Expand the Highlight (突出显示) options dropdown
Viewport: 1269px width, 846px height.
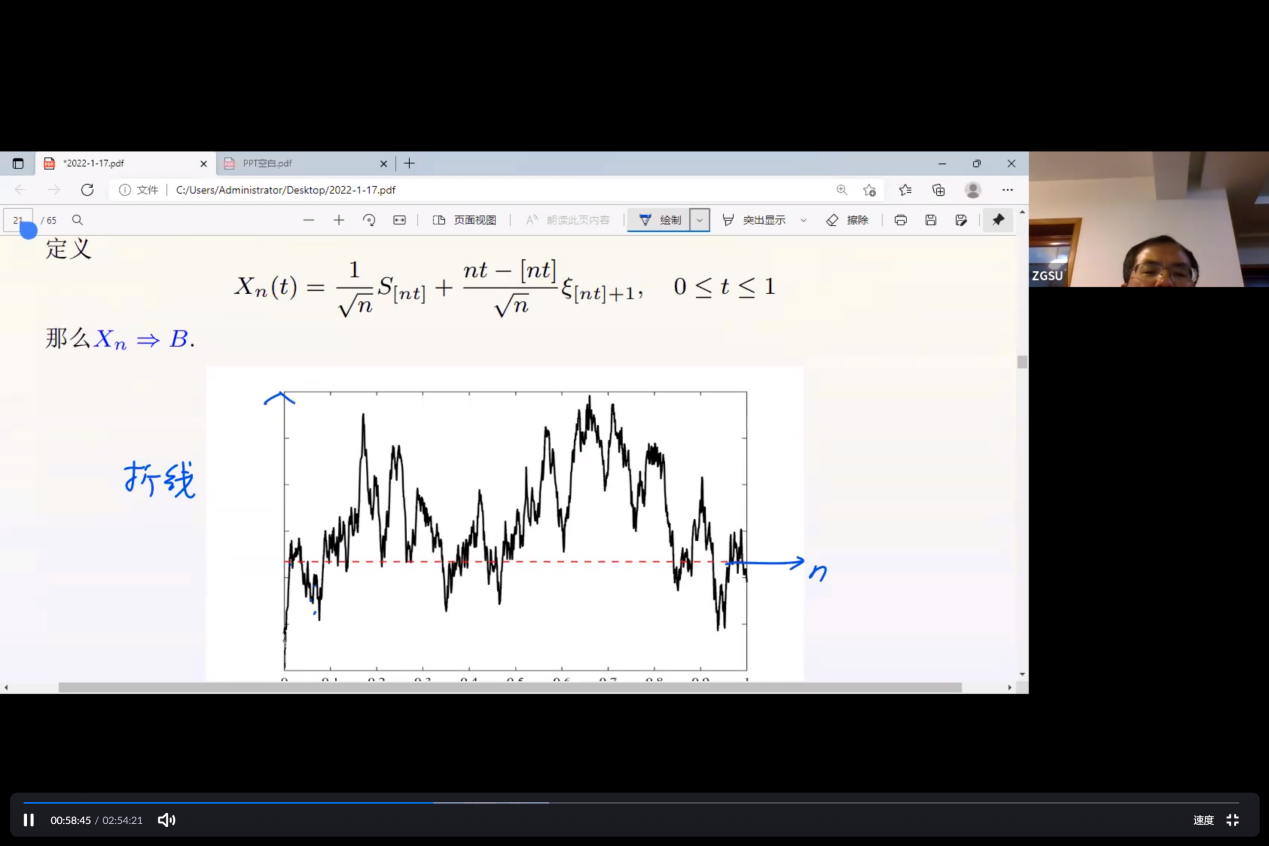(x=803, y=220)
